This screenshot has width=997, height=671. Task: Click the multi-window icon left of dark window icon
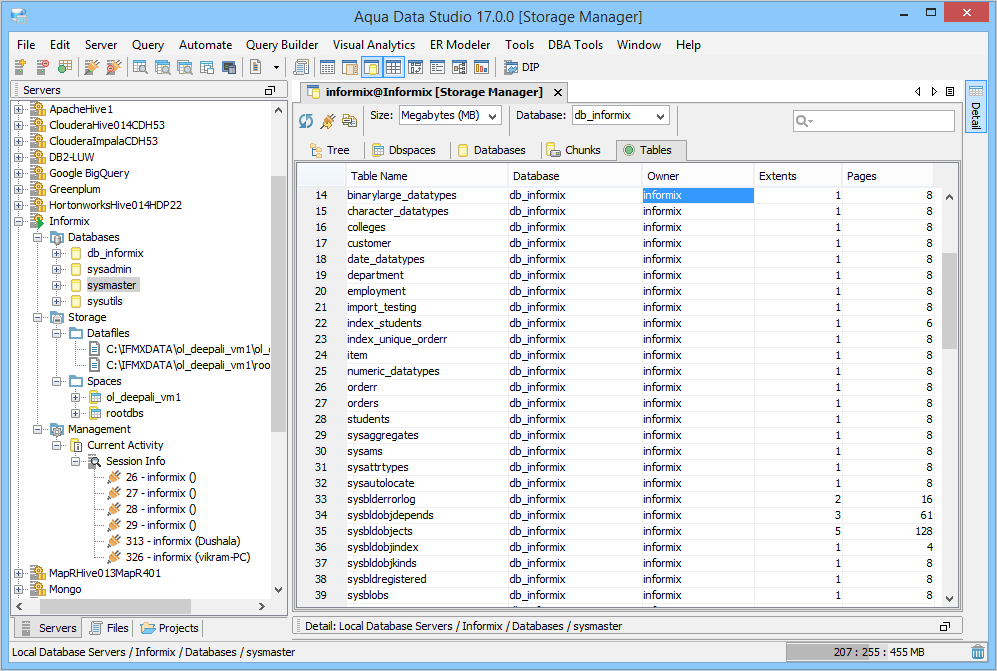click(x=207, y=67)
